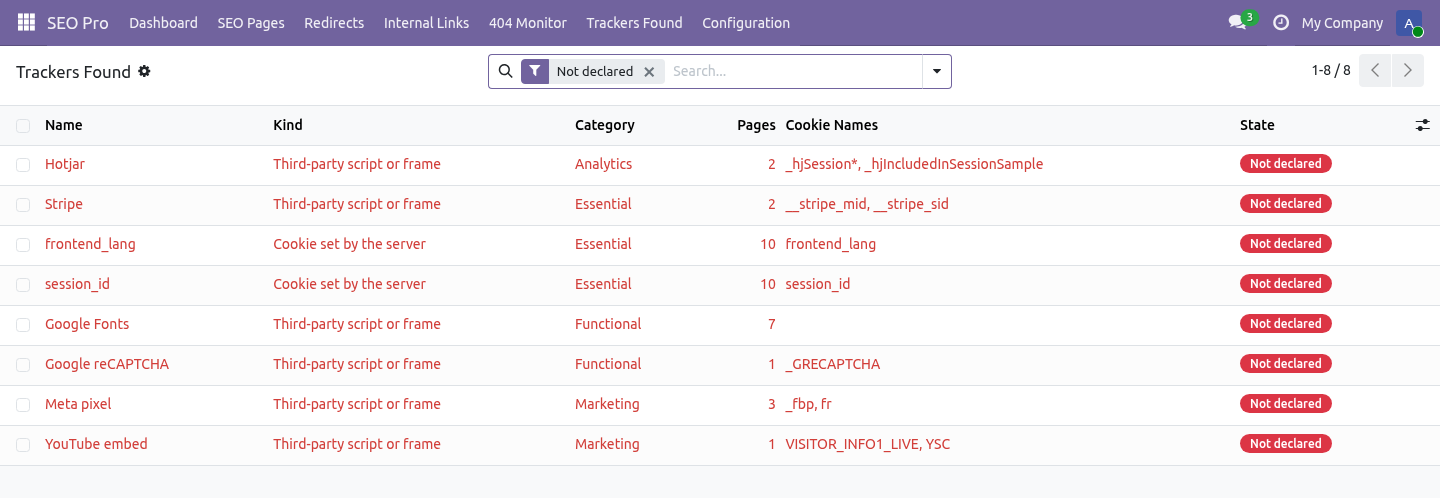Click the search text field
This screenshot has height=498, width=1440.
pos(794,71)
